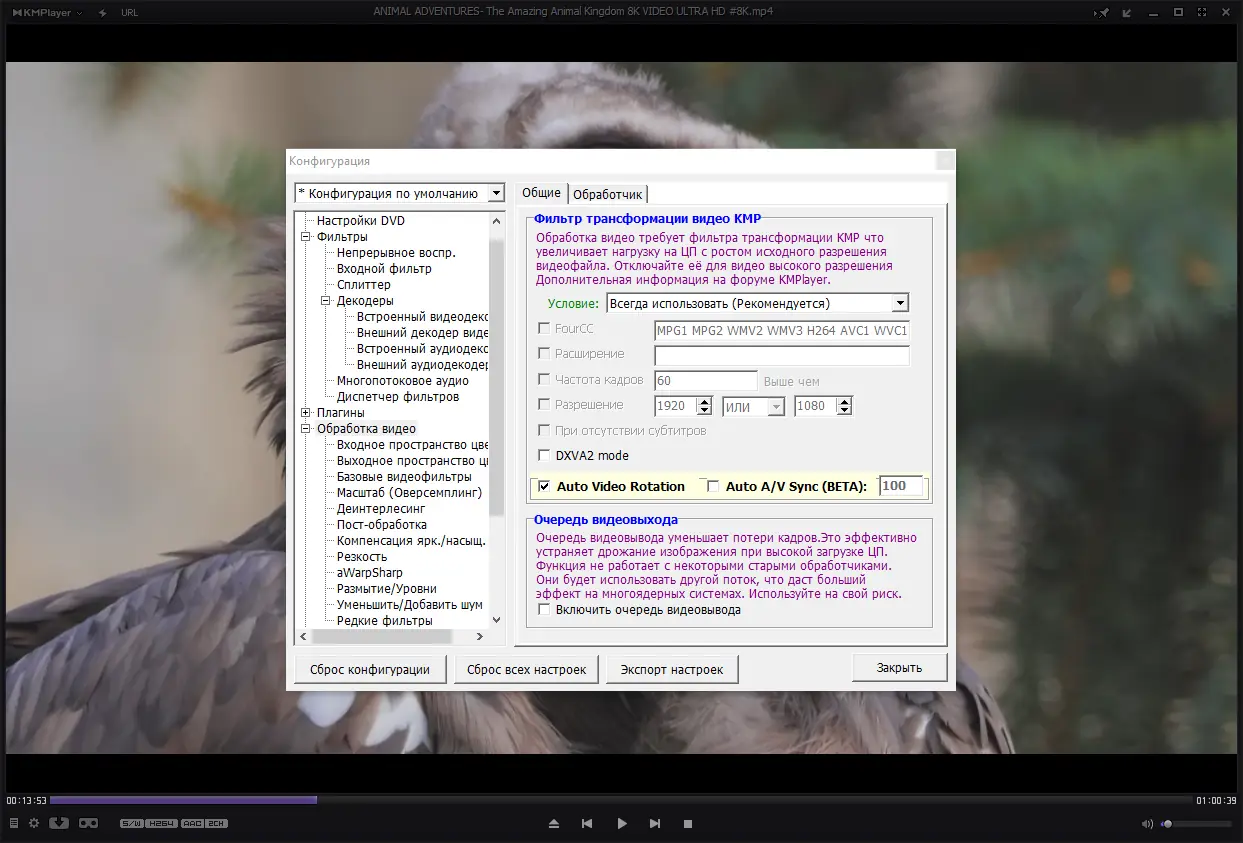Click the settings gear in bottom bar
This screenshot has width=1243, height=843.
[34, 823]
